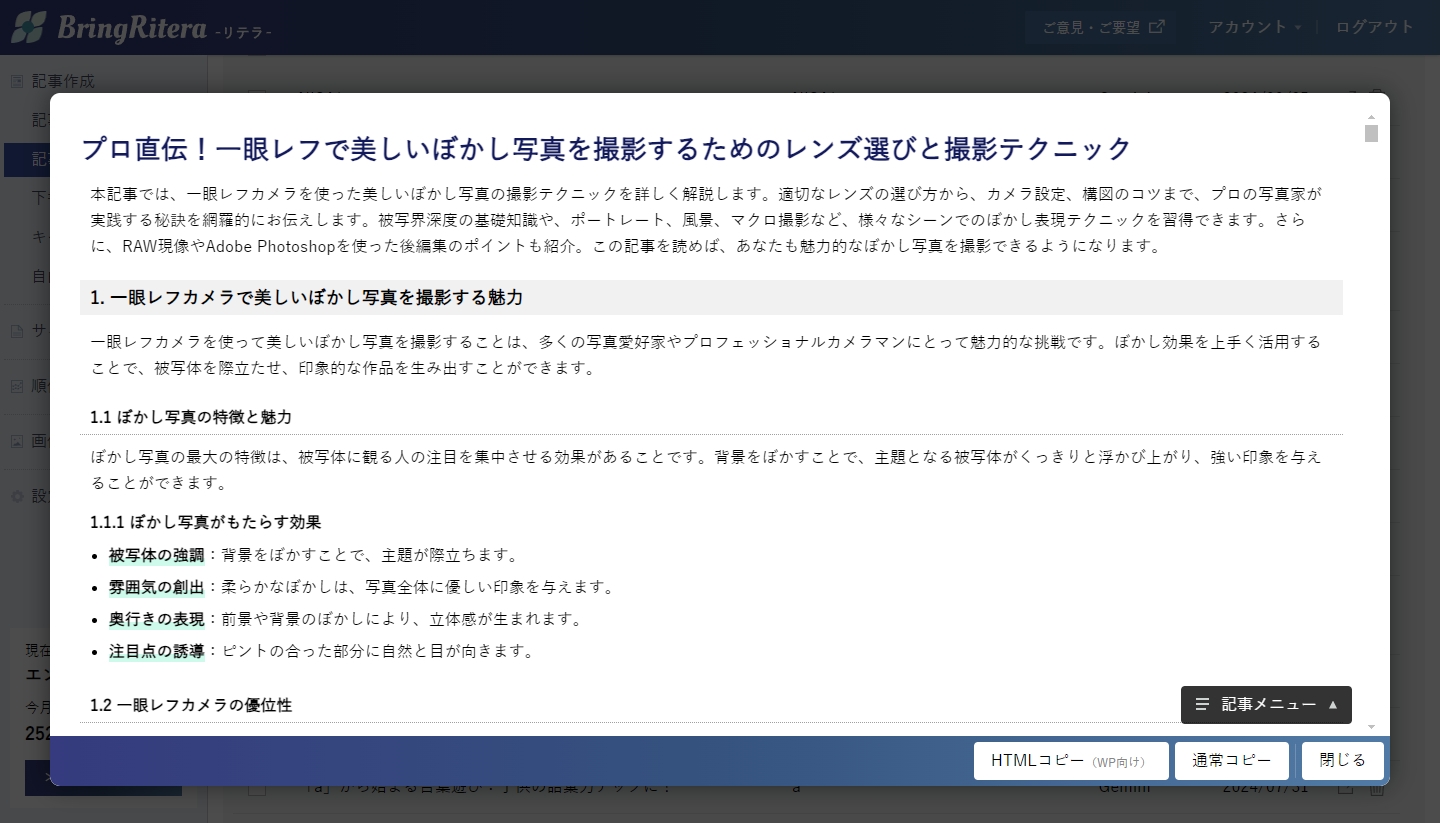Expand the アカウント dropdown

[x=1254, y=27]
